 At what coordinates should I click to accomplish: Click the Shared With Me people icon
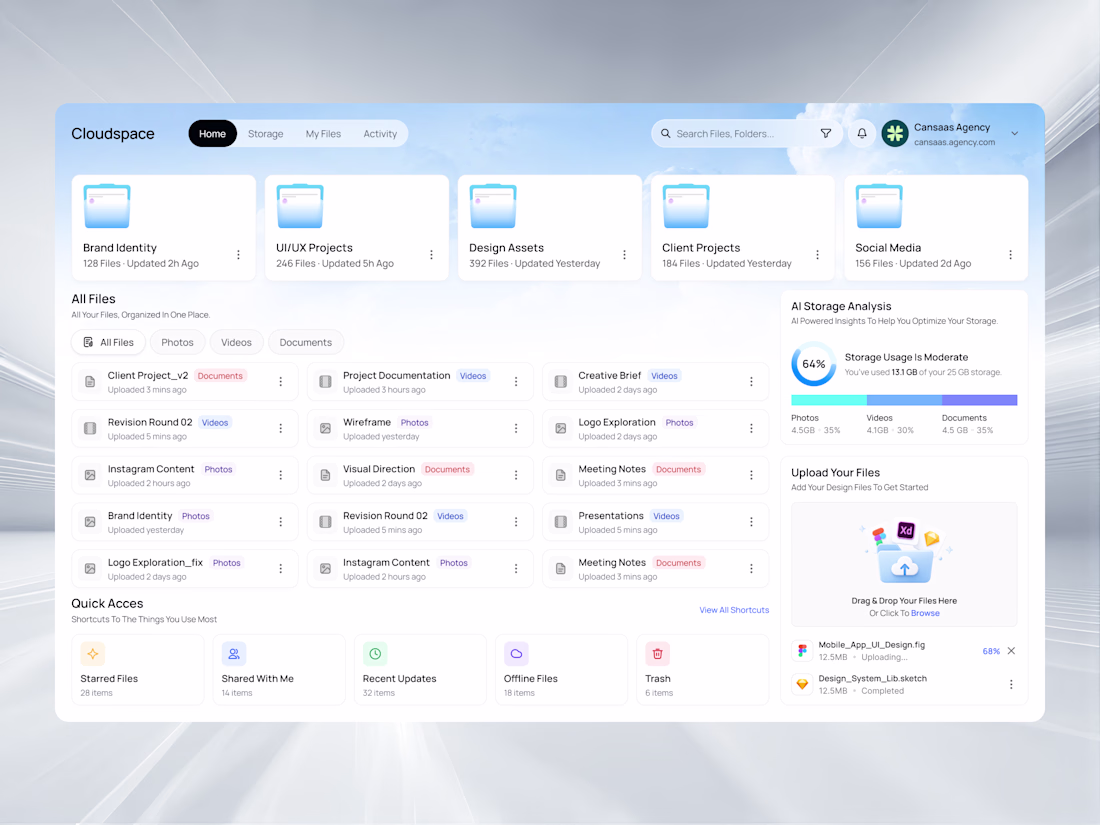coord(234,654)
